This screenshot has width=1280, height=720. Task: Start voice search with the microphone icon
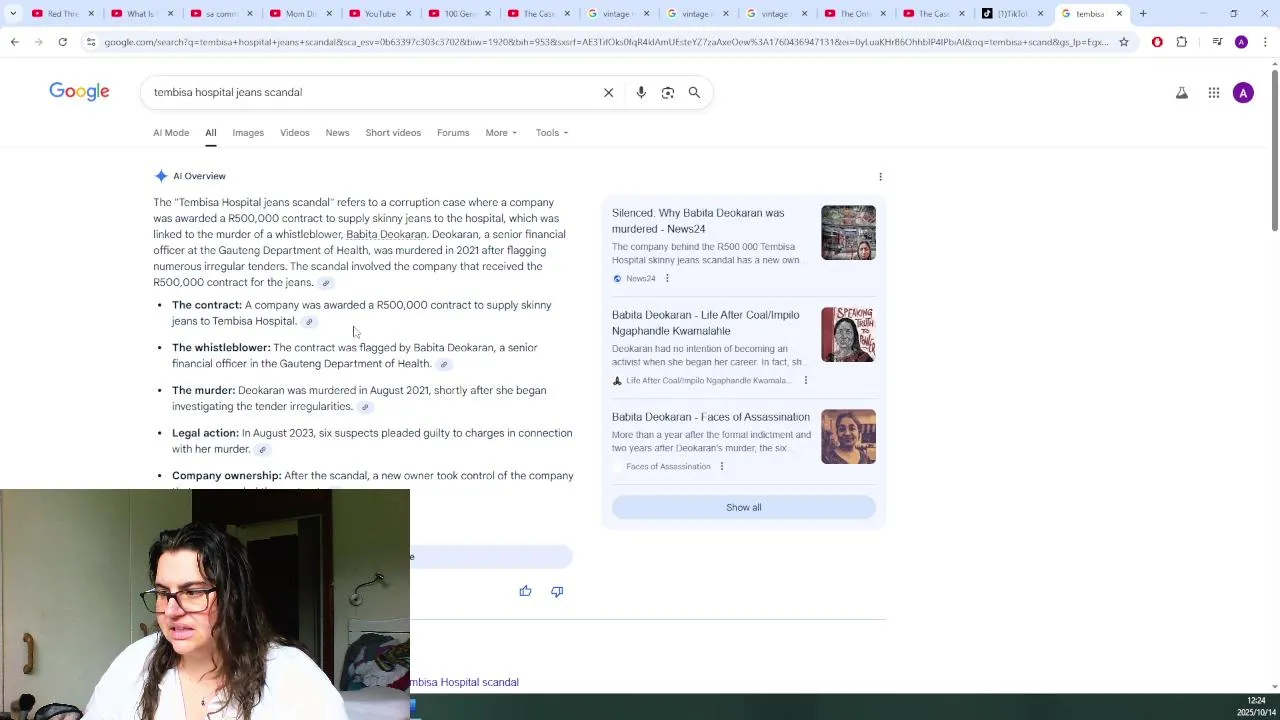coord(641,92)
